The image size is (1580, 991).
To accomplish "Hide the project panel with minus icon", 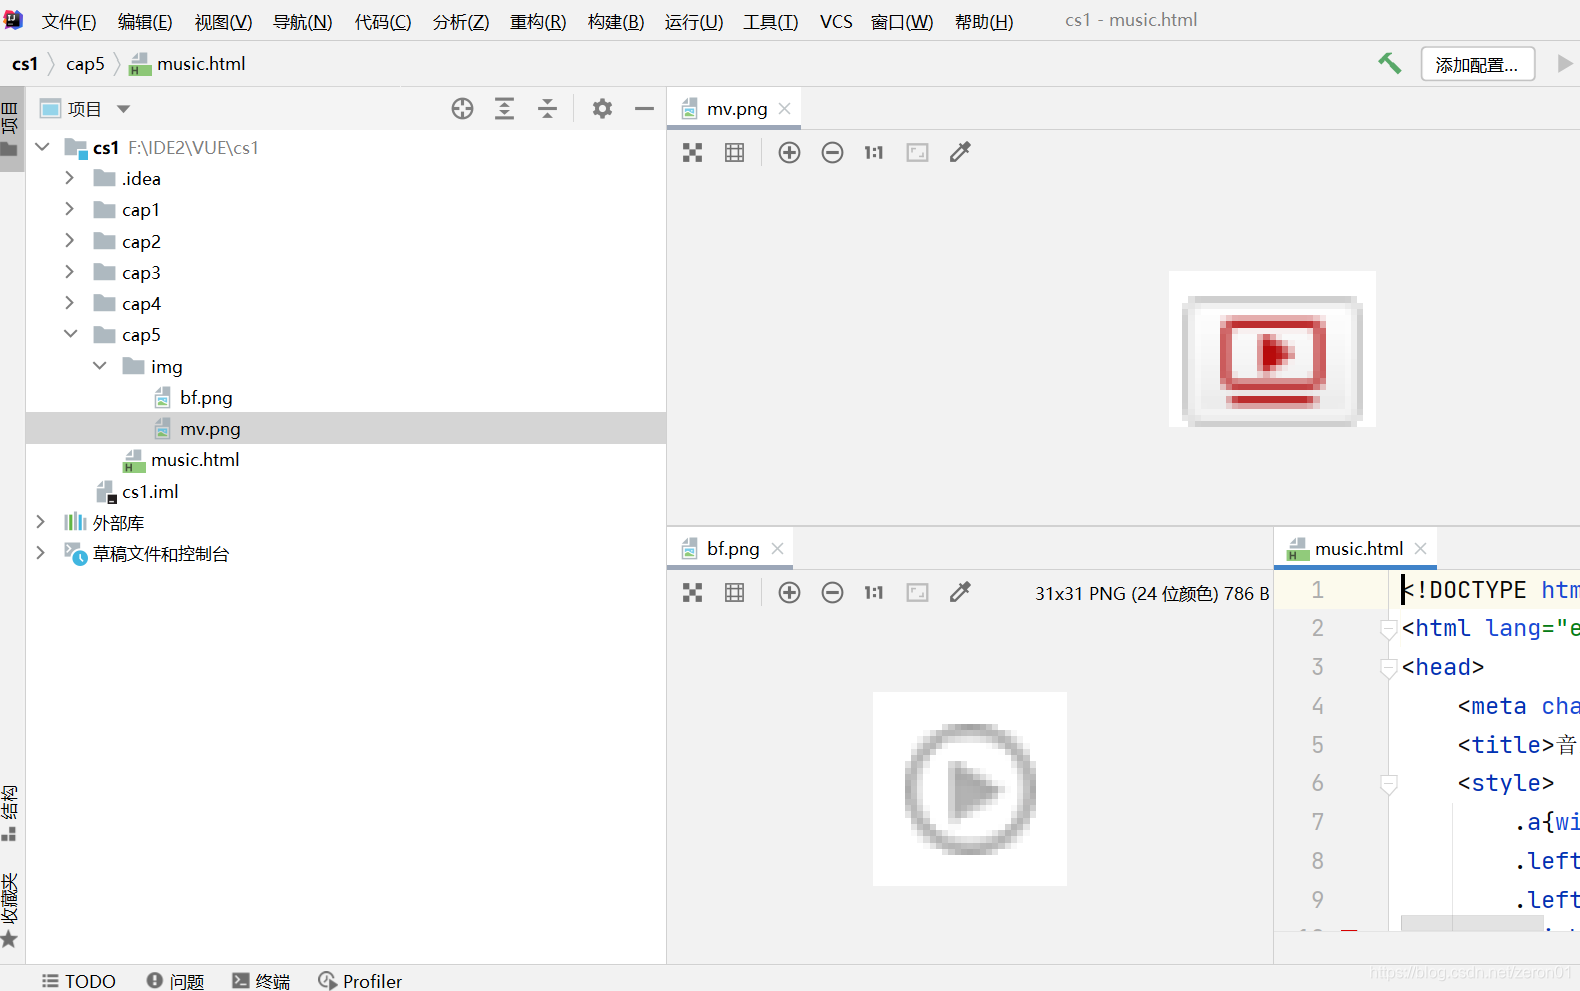I will click(644, 109).
